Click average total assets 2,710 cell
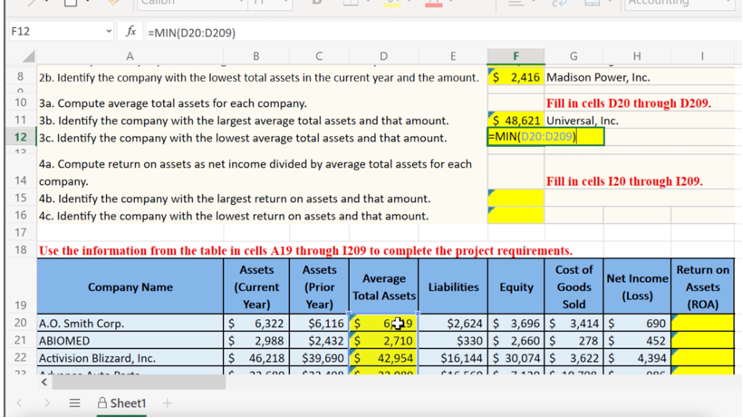This screenshot has width=743, height=418. (383, 341)
